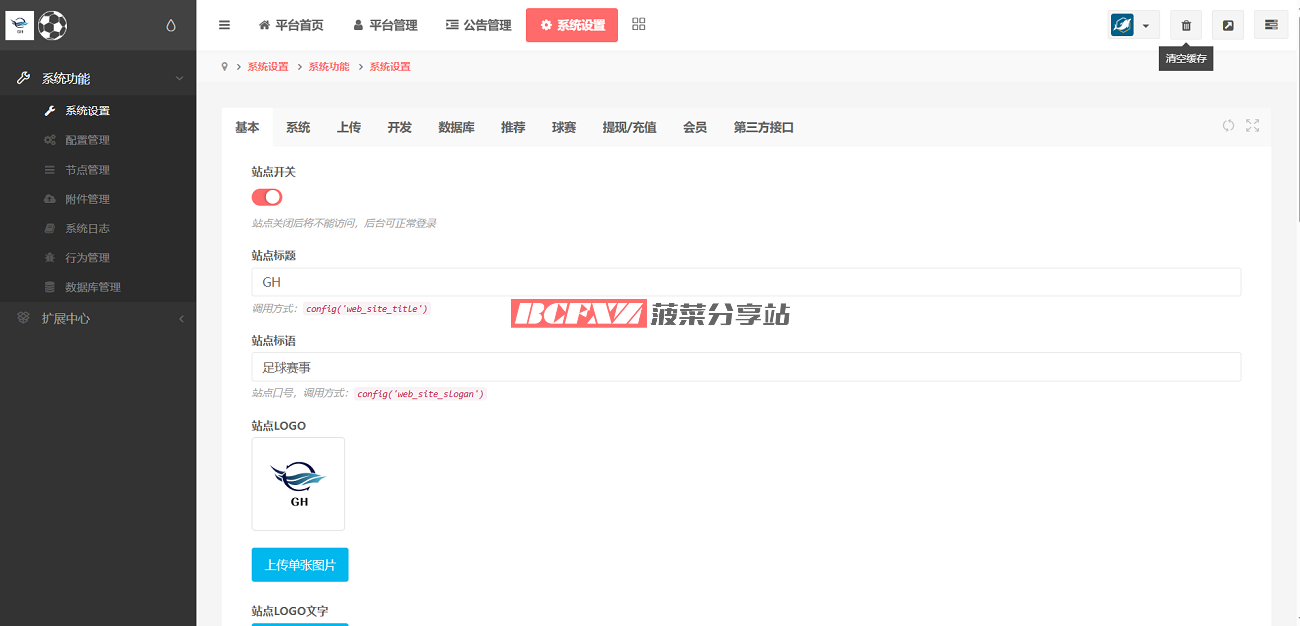Click the hamburger menu collapse icon
This screenshot has width=1300, height=626.
(x=224, y=25)
